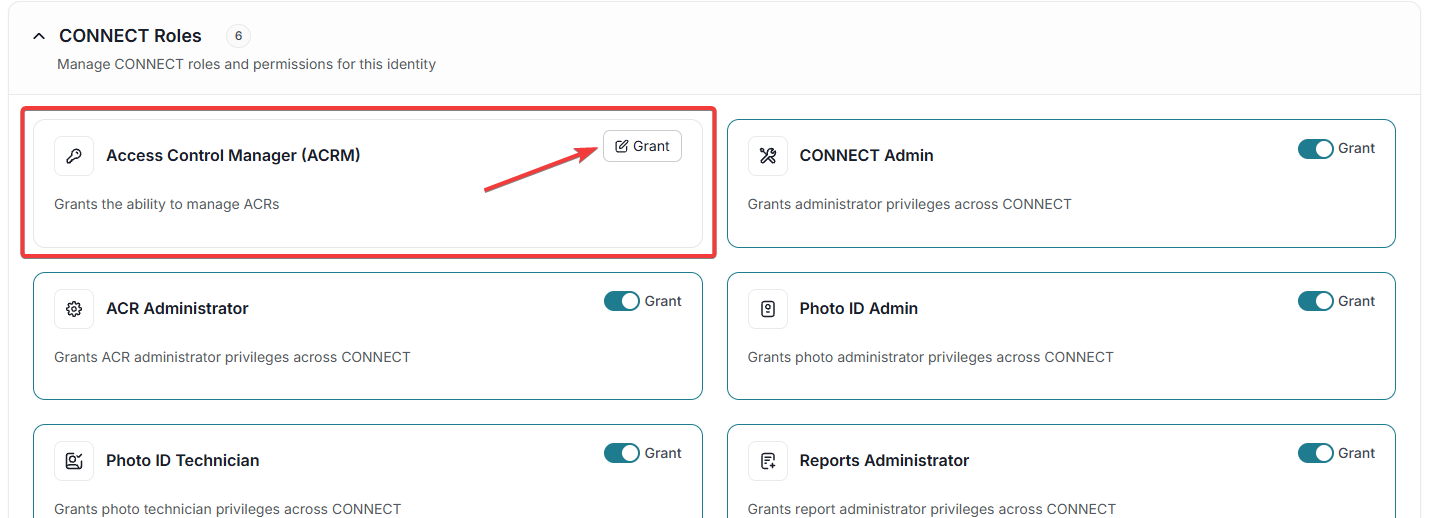Click the tools icon beside CONNECT Admin

768,156
